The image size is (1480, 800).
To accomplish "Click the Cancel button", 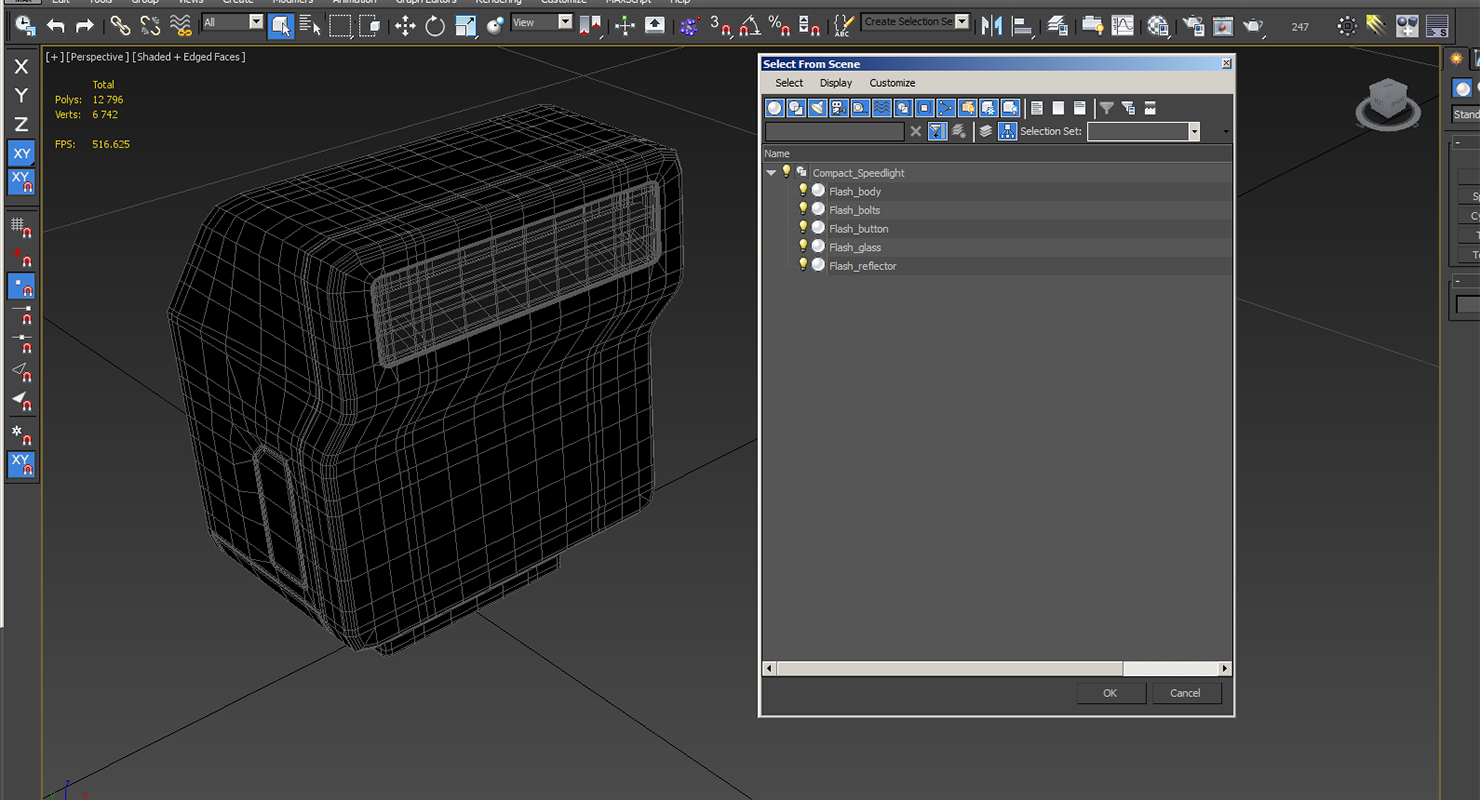I will click(x=1185, y=693).
